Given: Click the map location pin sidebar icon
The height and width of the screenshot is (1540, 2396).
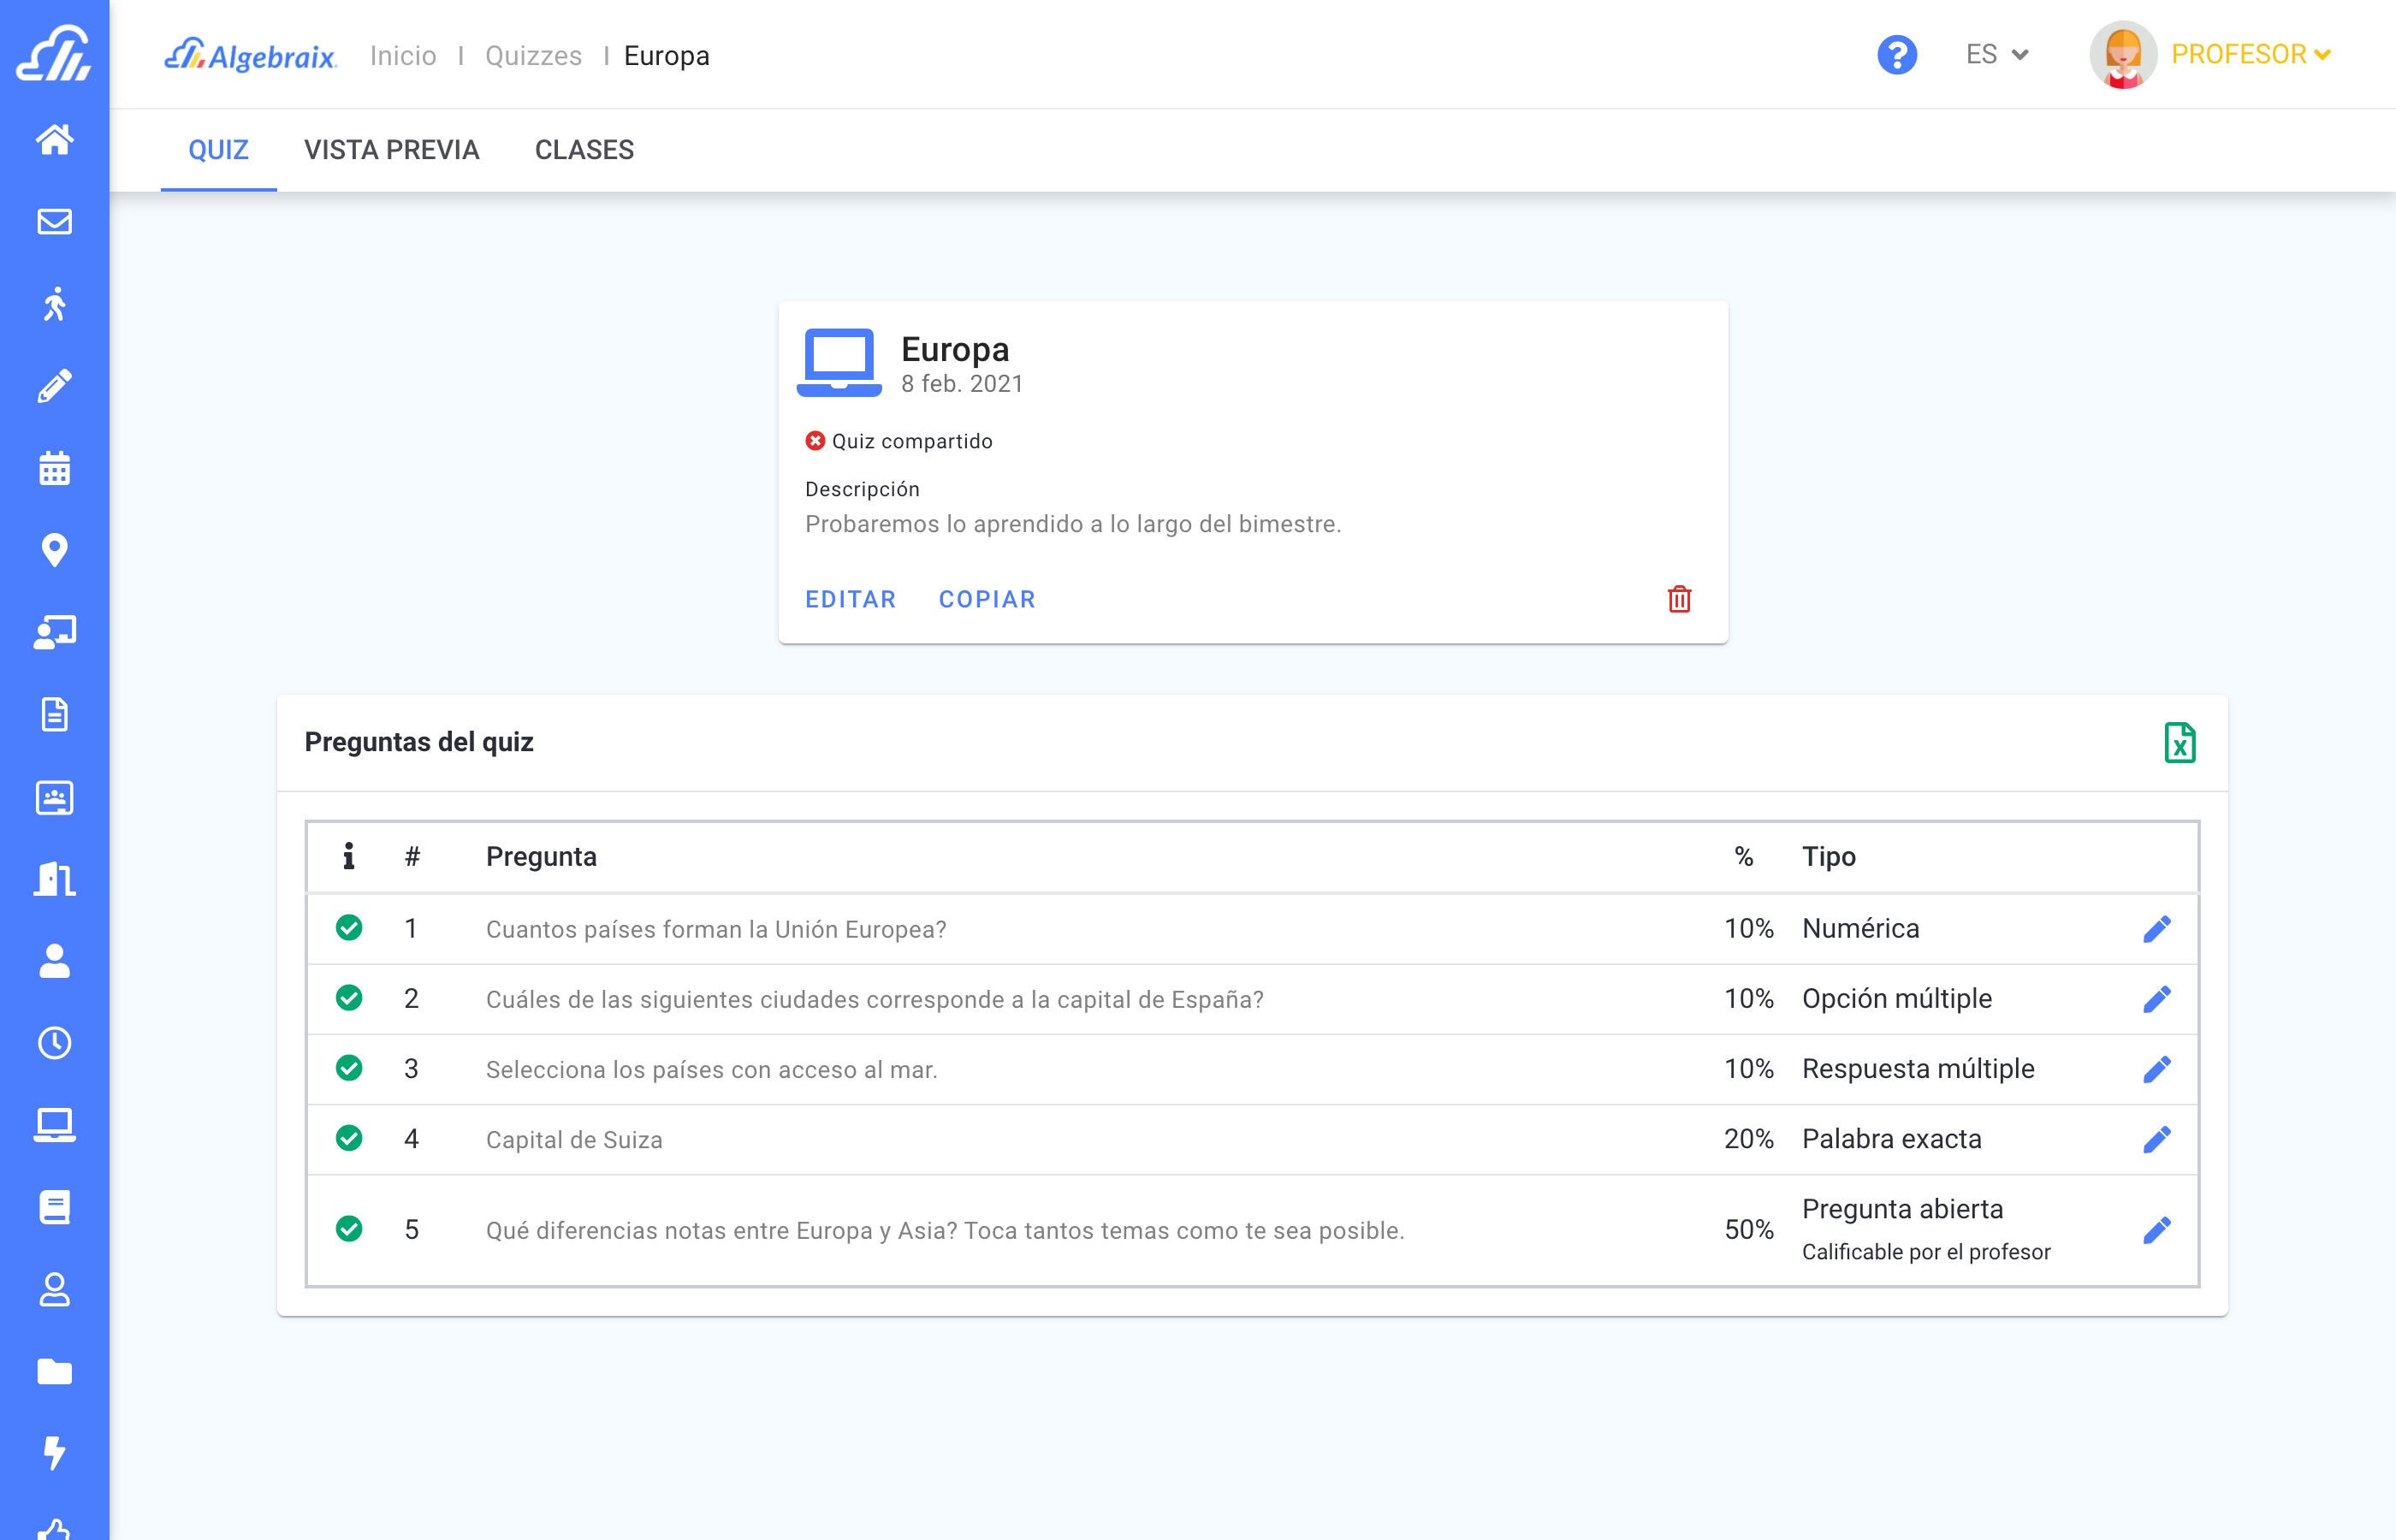Looking at the screenshot, I should click(x=54, y=550).
